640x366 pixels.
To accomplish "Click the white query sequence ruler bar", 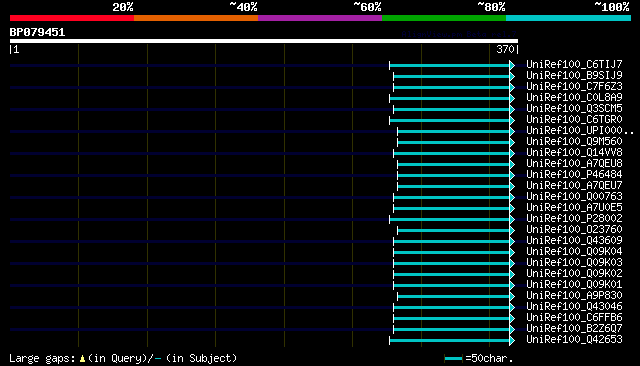I will (264, 41).
